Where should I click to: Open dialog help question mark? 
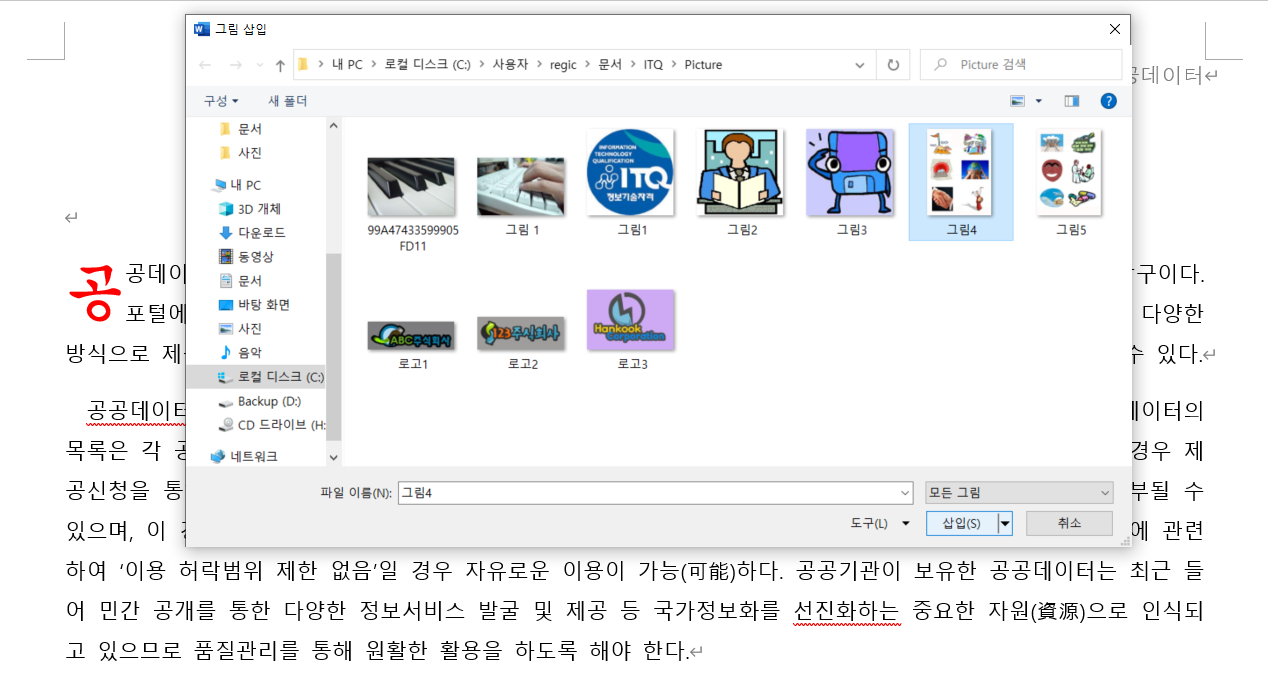[1108, 101]
